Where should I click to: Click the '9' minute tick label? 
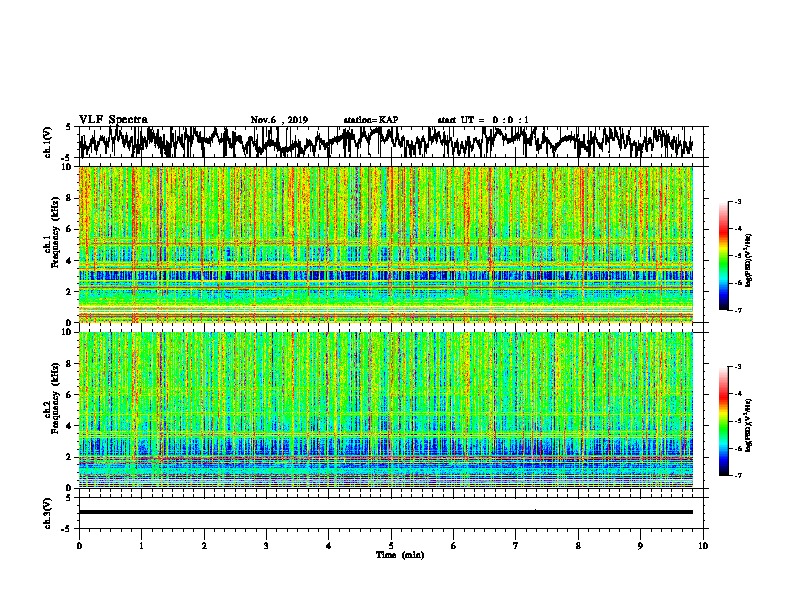point(640,546)
